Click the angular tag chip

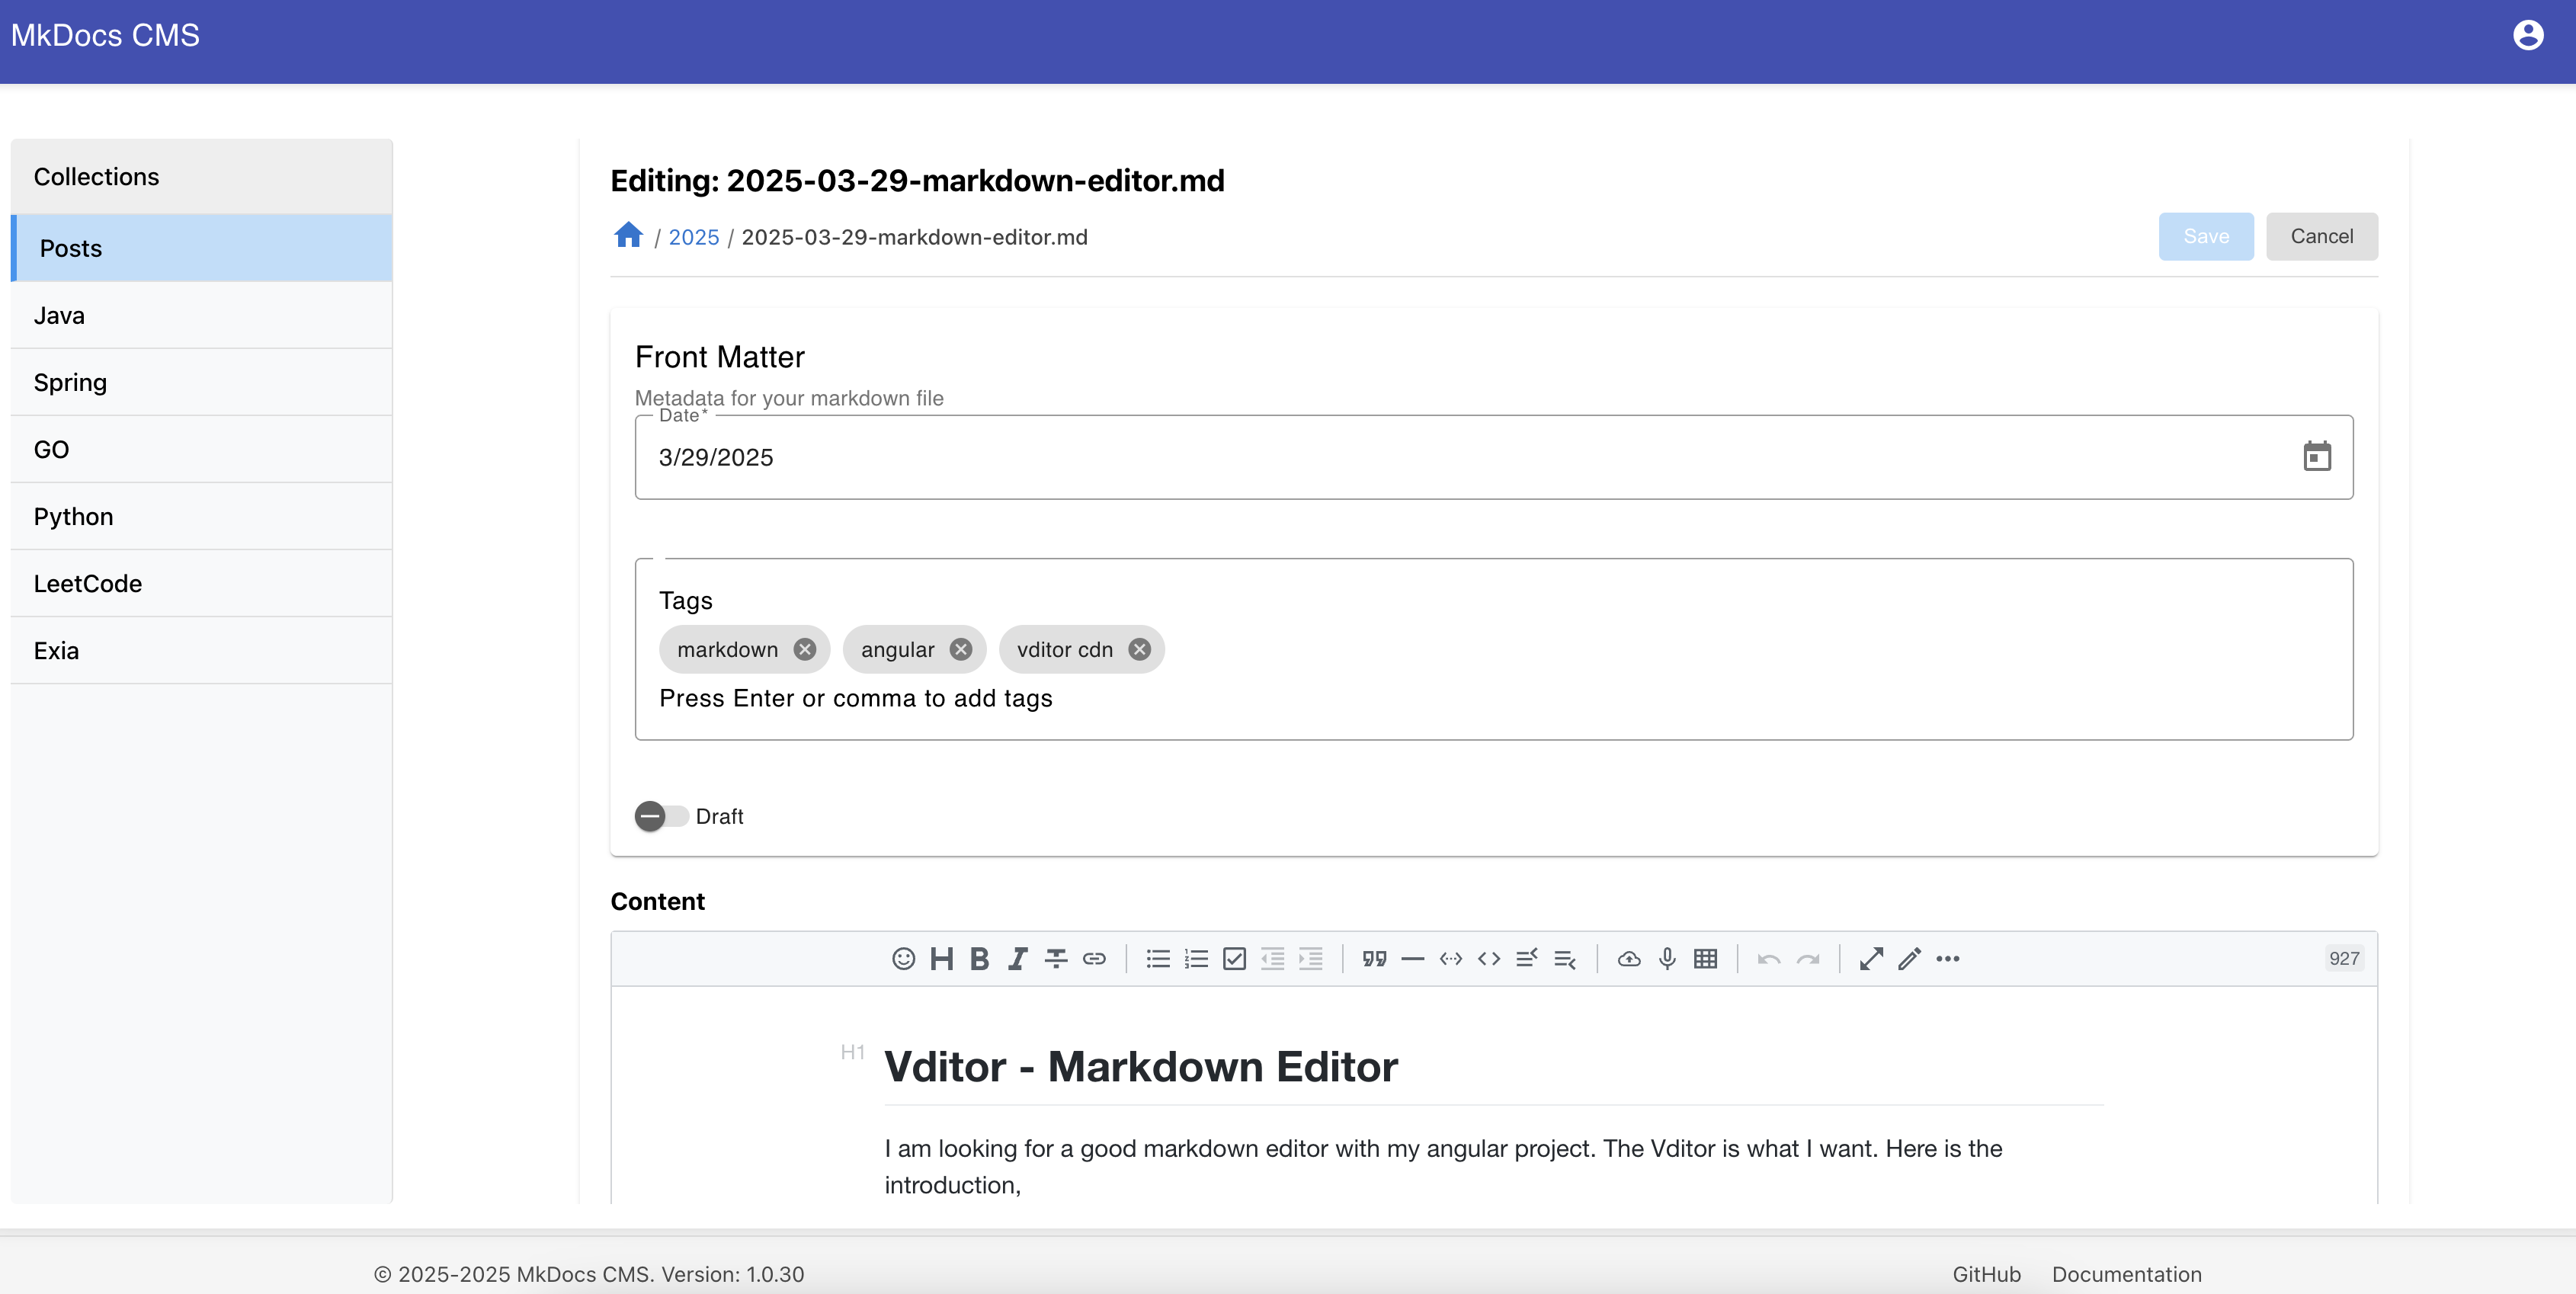(x=914, y=649)
